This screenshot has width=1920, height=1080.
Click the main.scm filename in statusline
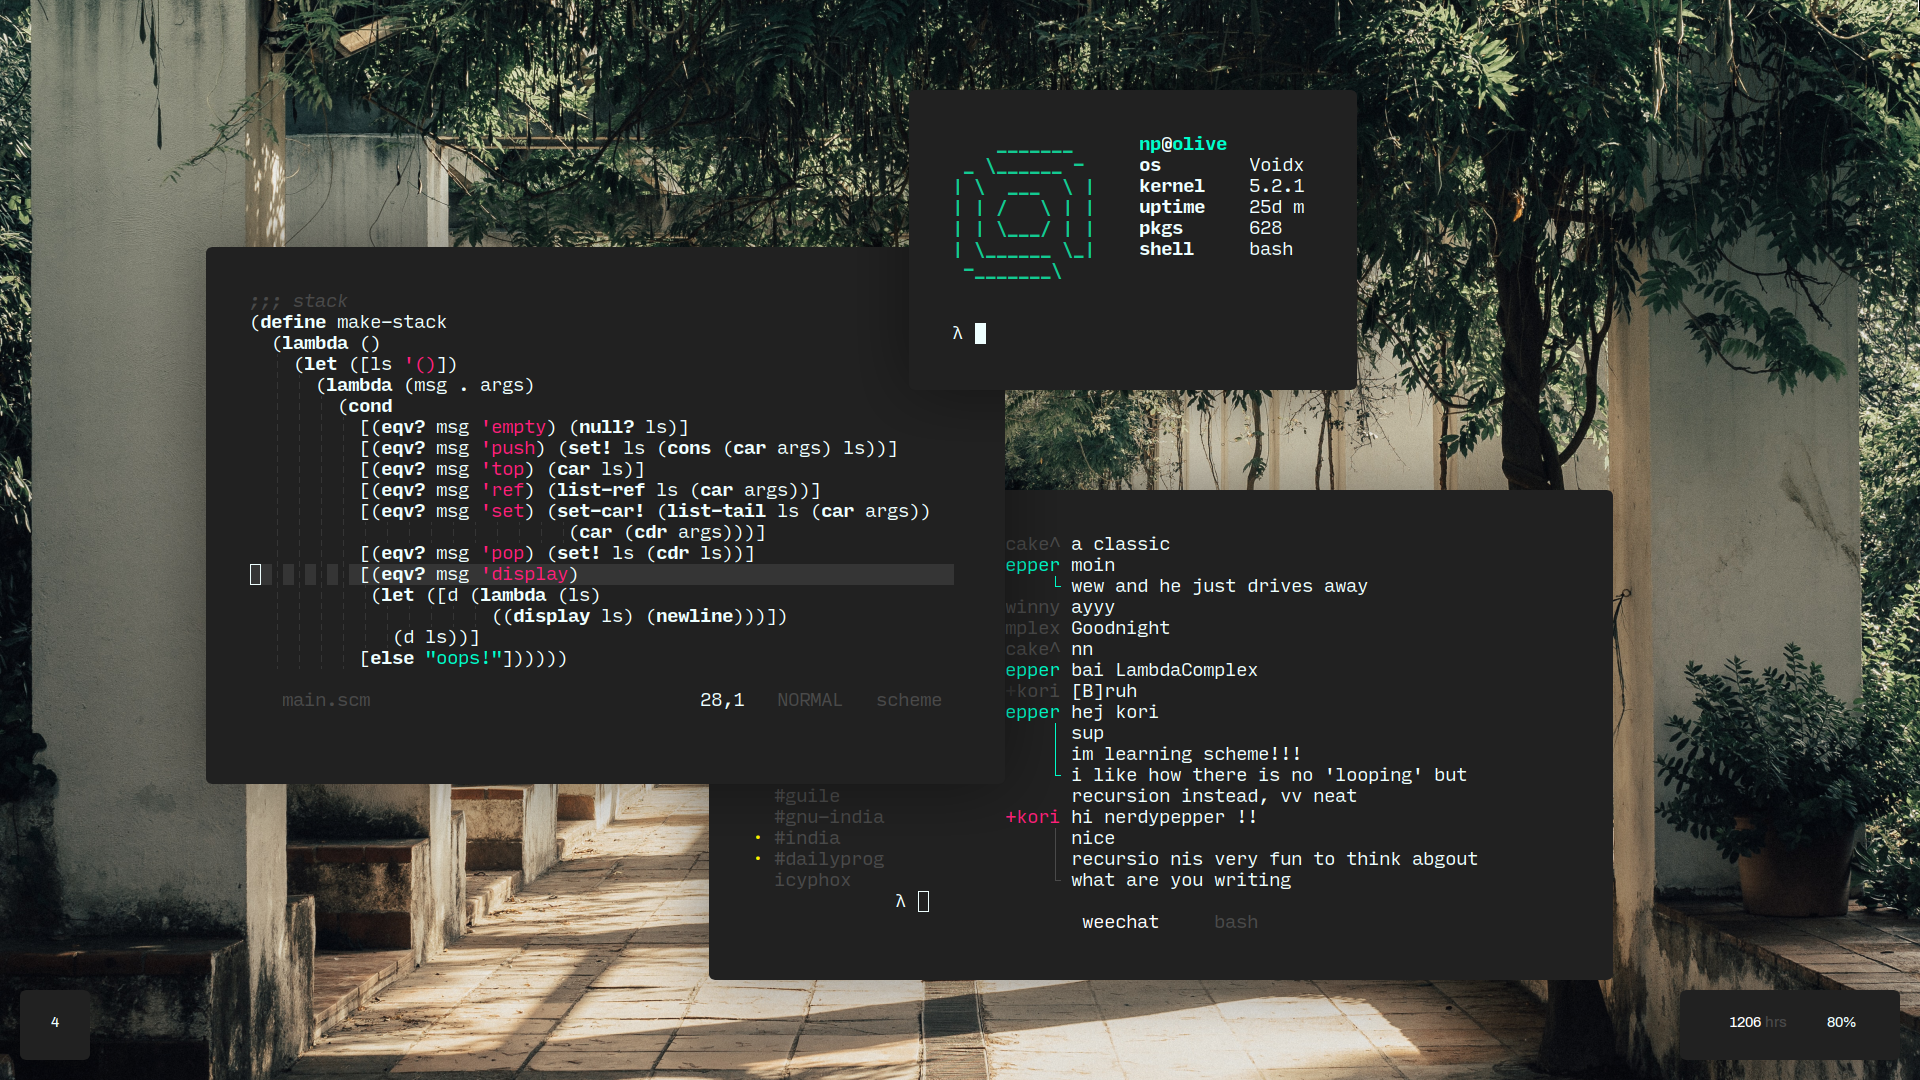coord(326,700)
